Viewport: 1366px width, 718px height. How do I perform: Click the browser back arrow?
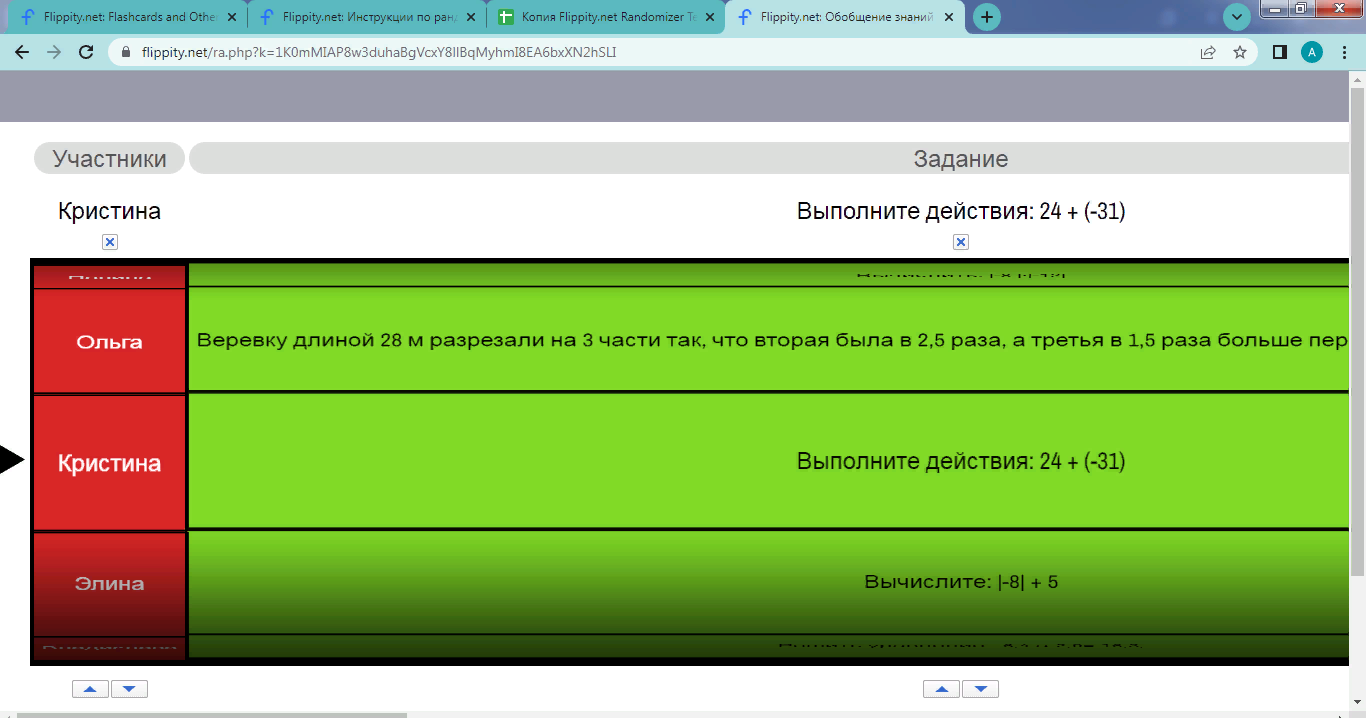tap(22, 53)
